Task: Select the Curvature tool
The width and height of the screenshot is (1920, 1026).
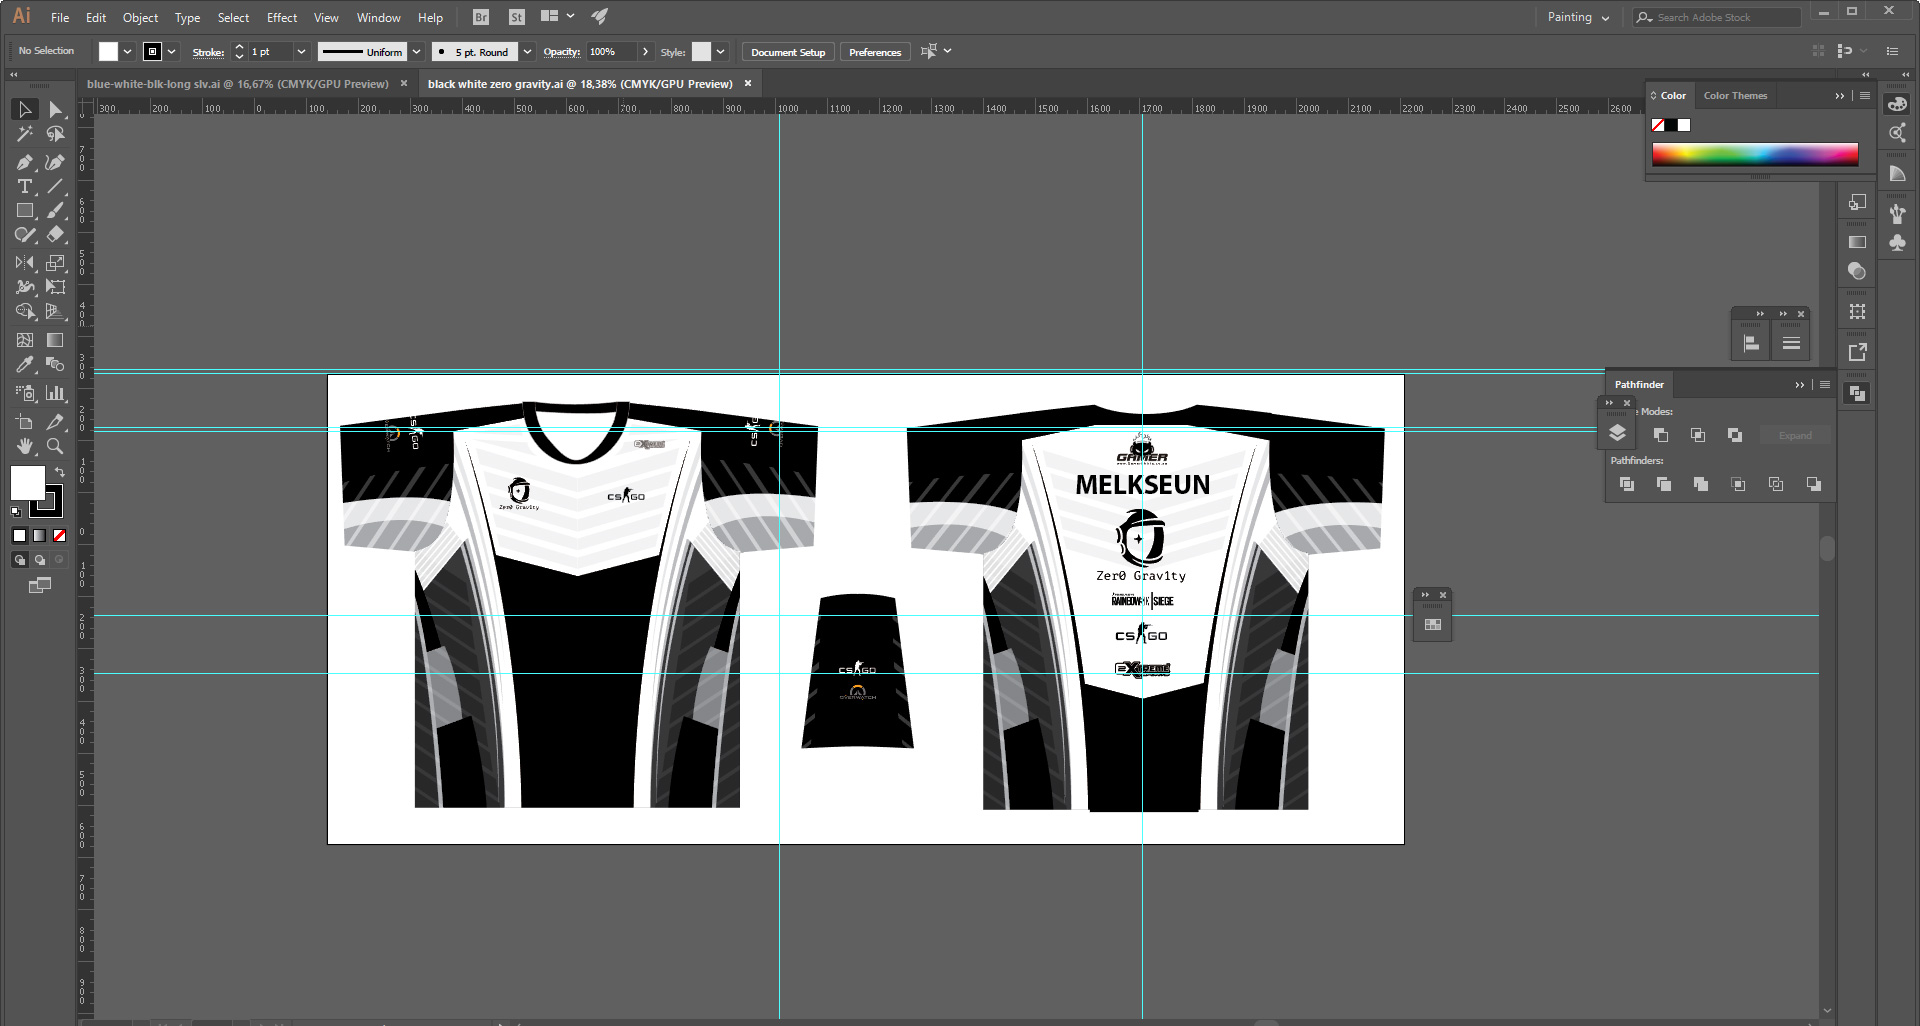Action: tap(55, 162)
